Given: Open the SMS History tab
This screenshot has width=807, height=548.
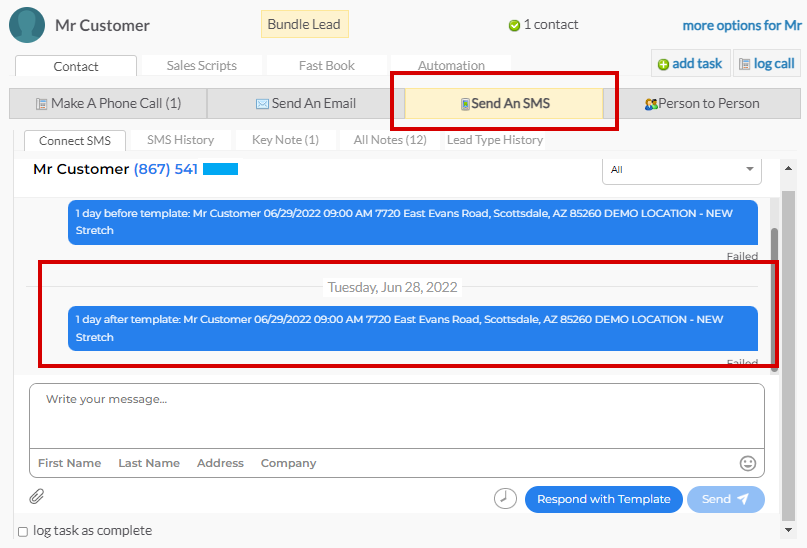Looking at the screenshot, I should (x=180, y=140).
